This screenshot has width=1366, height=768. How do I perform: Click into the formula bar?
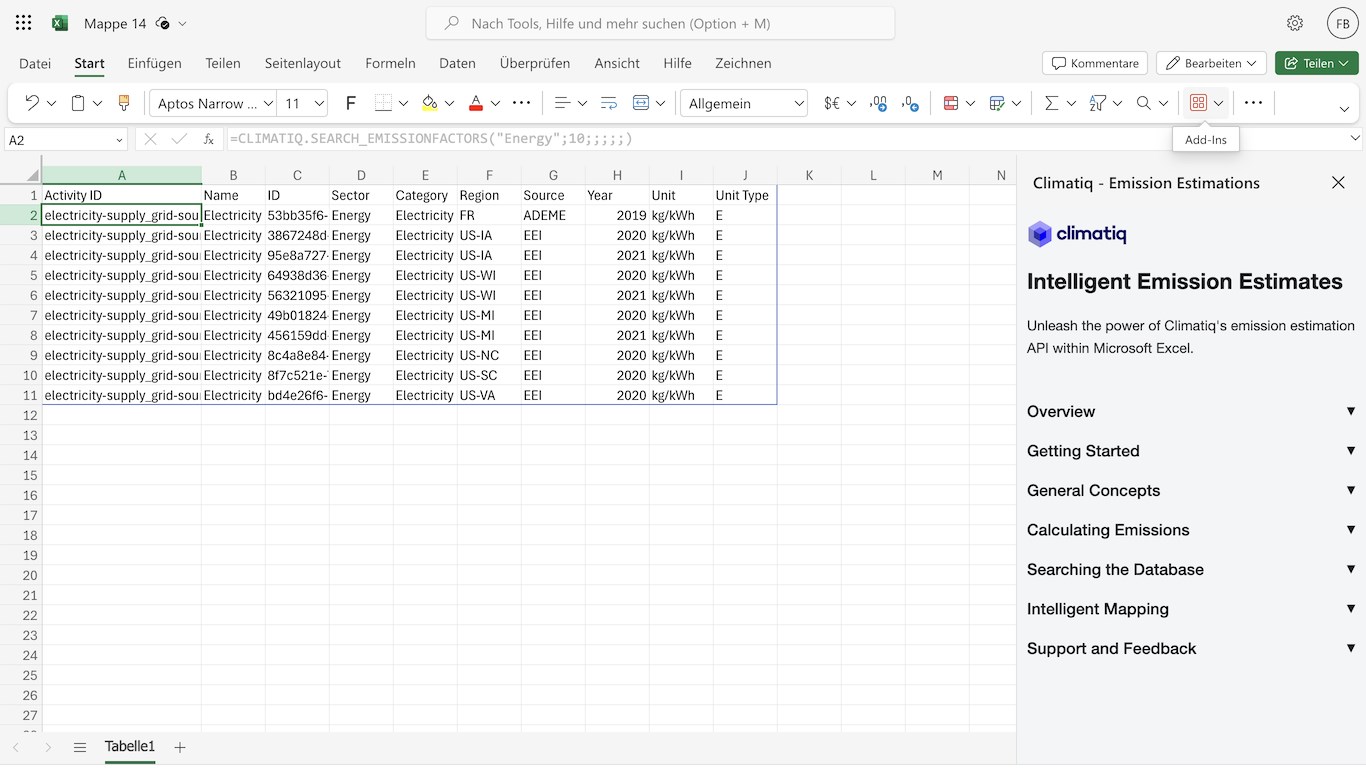click(785, 139)
